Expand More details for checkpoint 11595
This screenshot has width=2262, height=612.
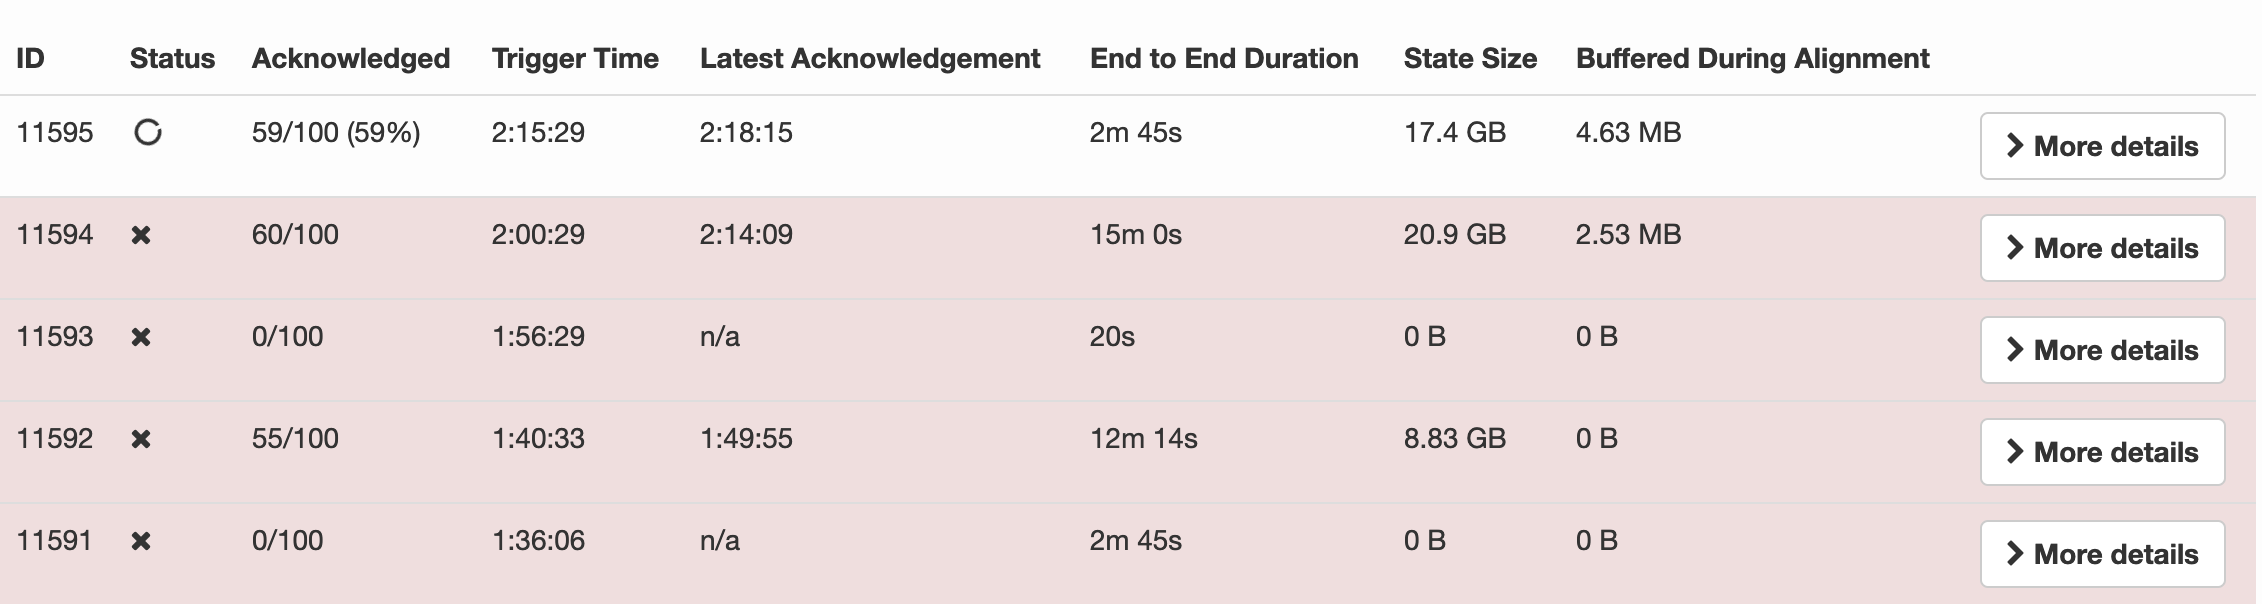[2102, 146]
